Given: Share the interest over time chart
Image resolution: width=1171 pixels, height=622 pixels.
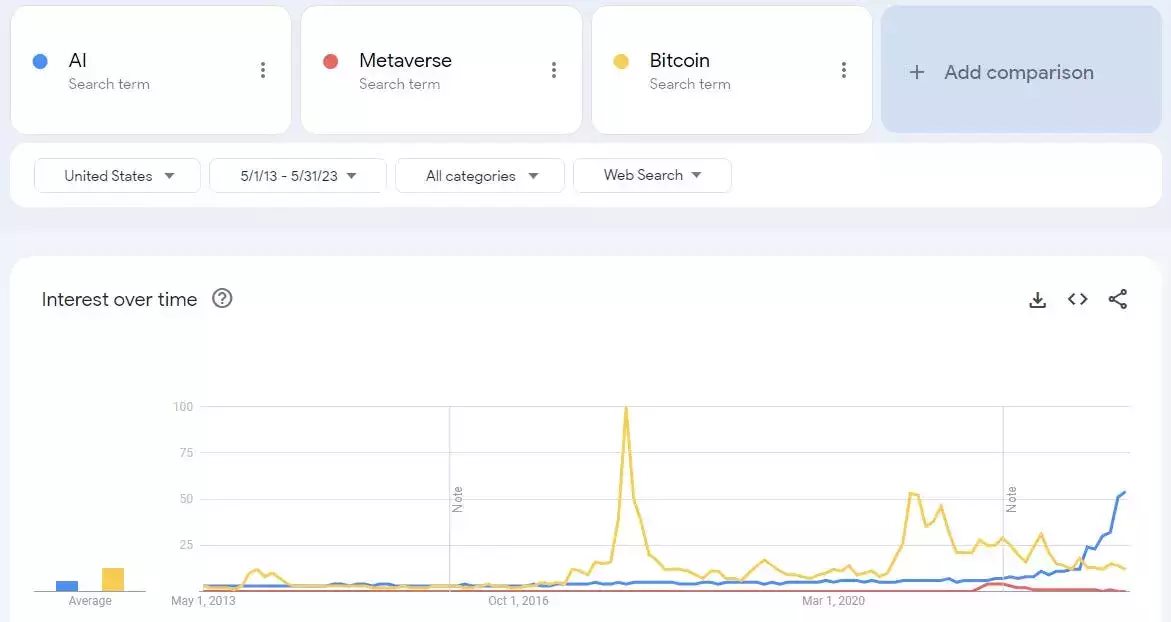Looking at the screenshot, I should [x=1118, y=299].
